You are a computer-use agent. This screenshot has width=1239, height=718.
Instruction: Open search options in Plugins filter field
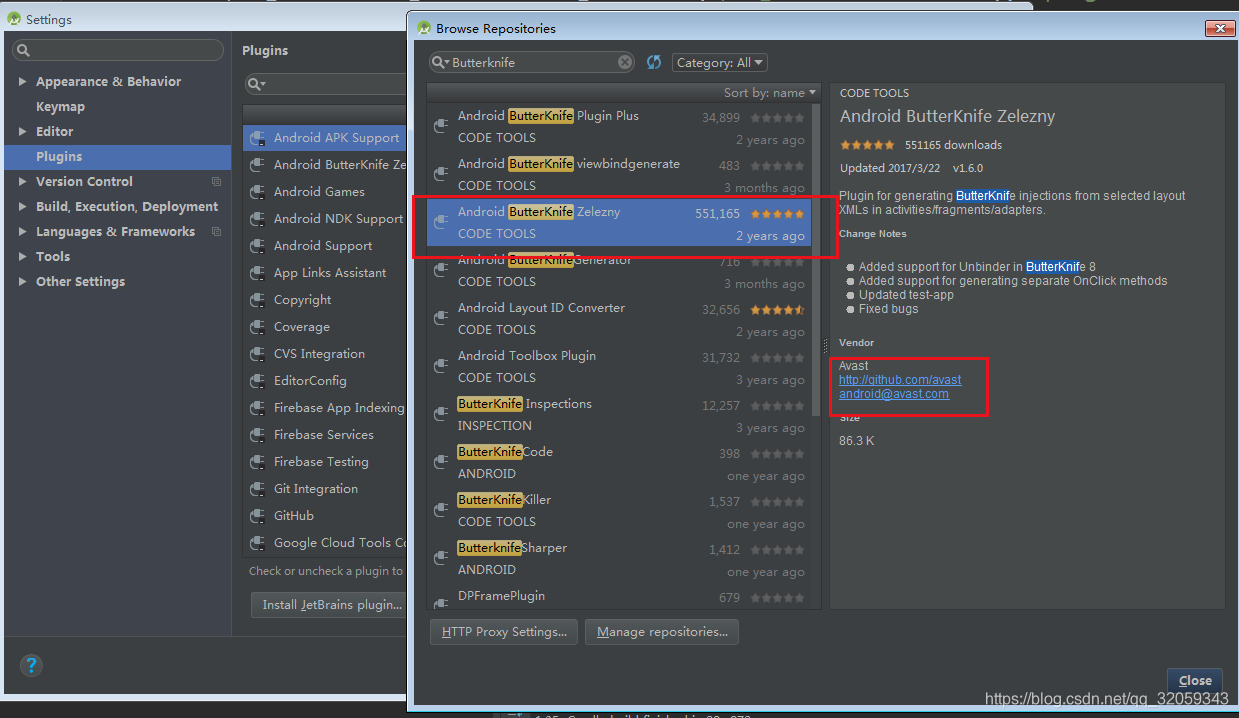point(256,84)
